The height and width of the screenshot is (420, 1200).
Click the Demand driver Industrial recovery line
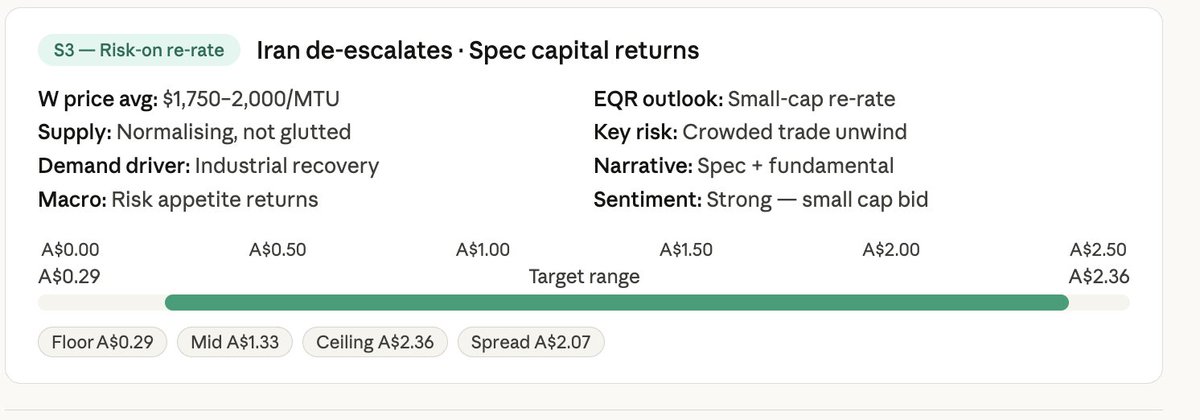pyautogui.click(x=209, y=166)
